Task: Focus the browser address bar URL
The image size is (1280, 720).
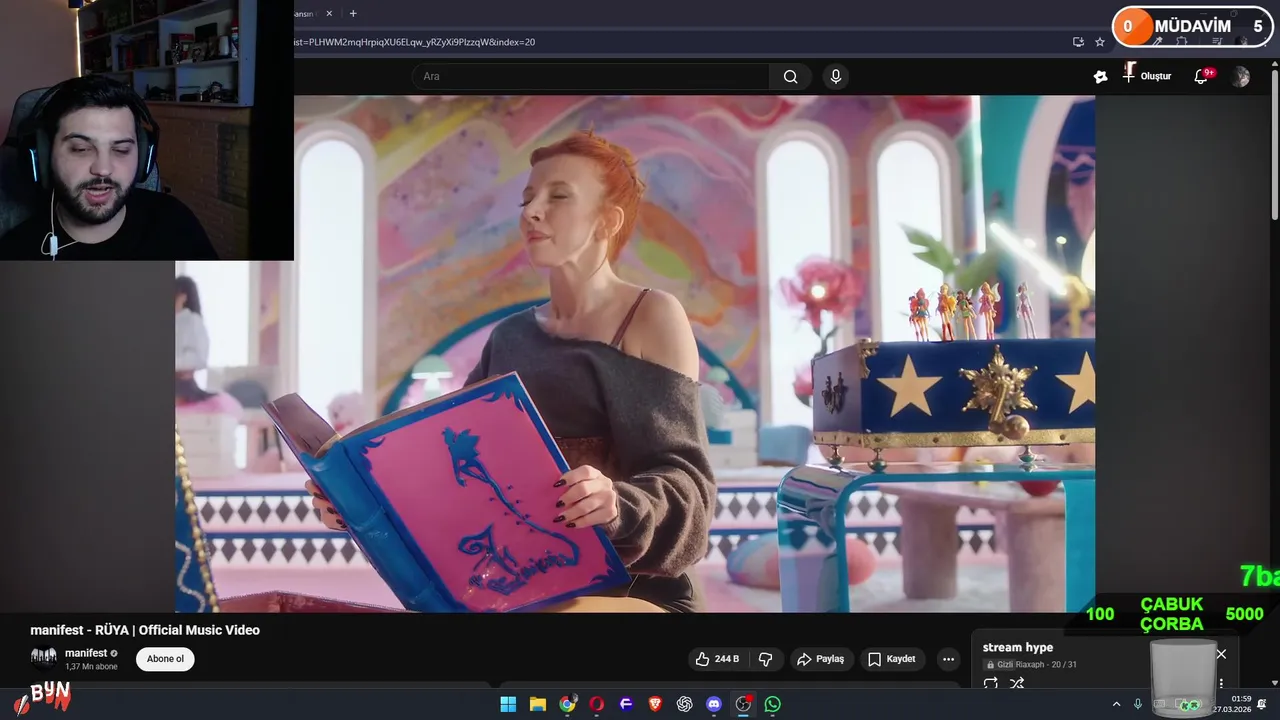Action: pos(680,42)
